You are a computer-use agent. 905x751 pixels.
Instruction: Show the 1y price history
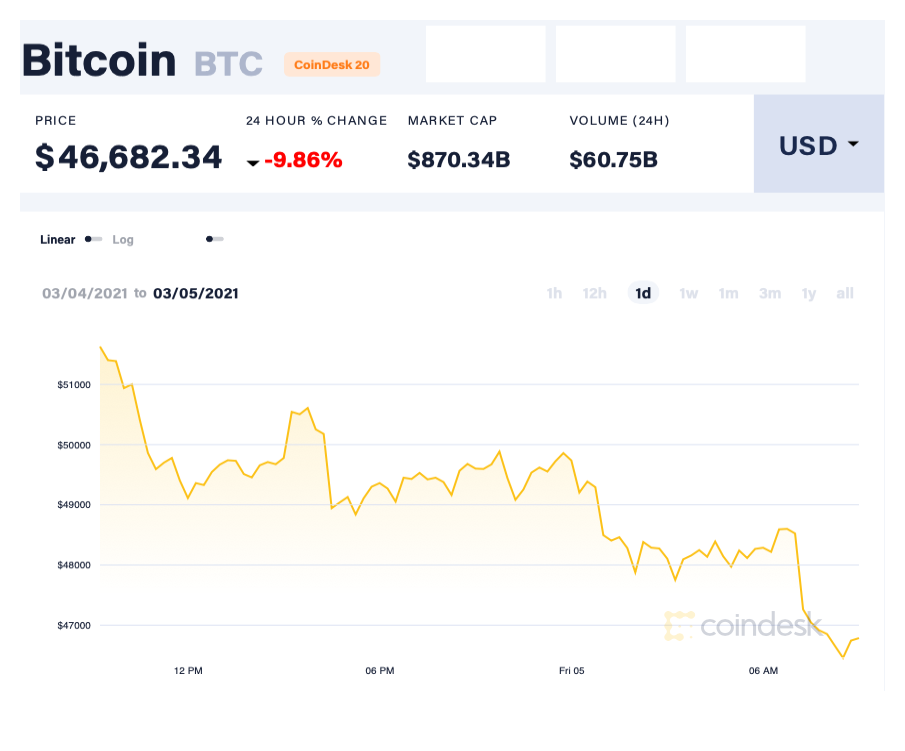point(808,293)
